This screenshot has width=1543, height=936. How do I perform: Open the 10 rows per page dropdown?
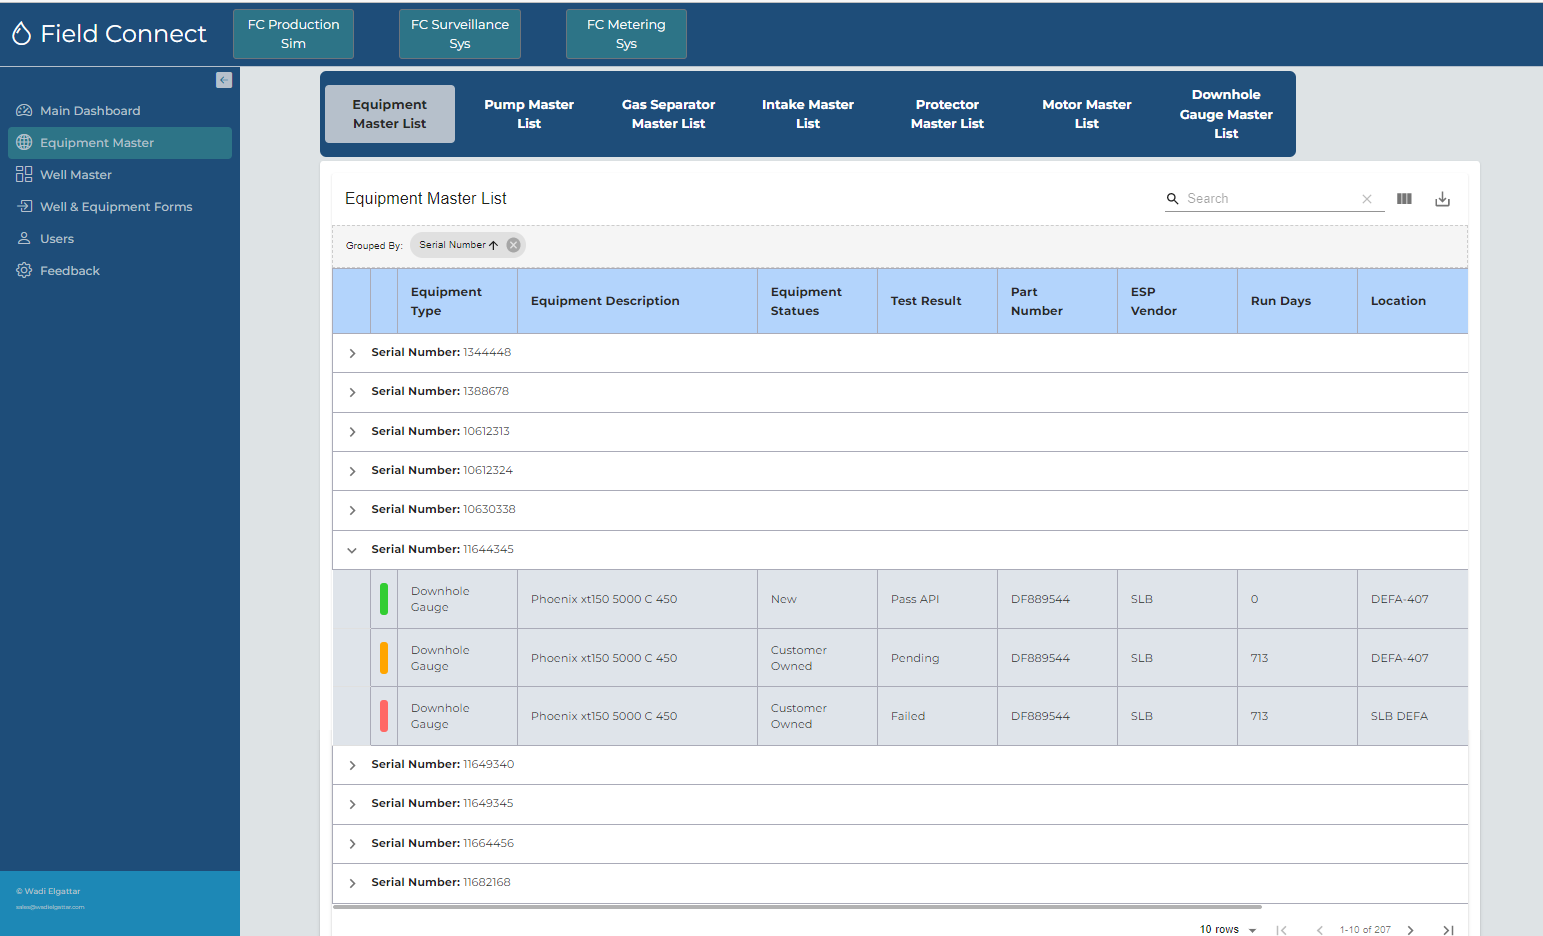(x=1228, y=929)
